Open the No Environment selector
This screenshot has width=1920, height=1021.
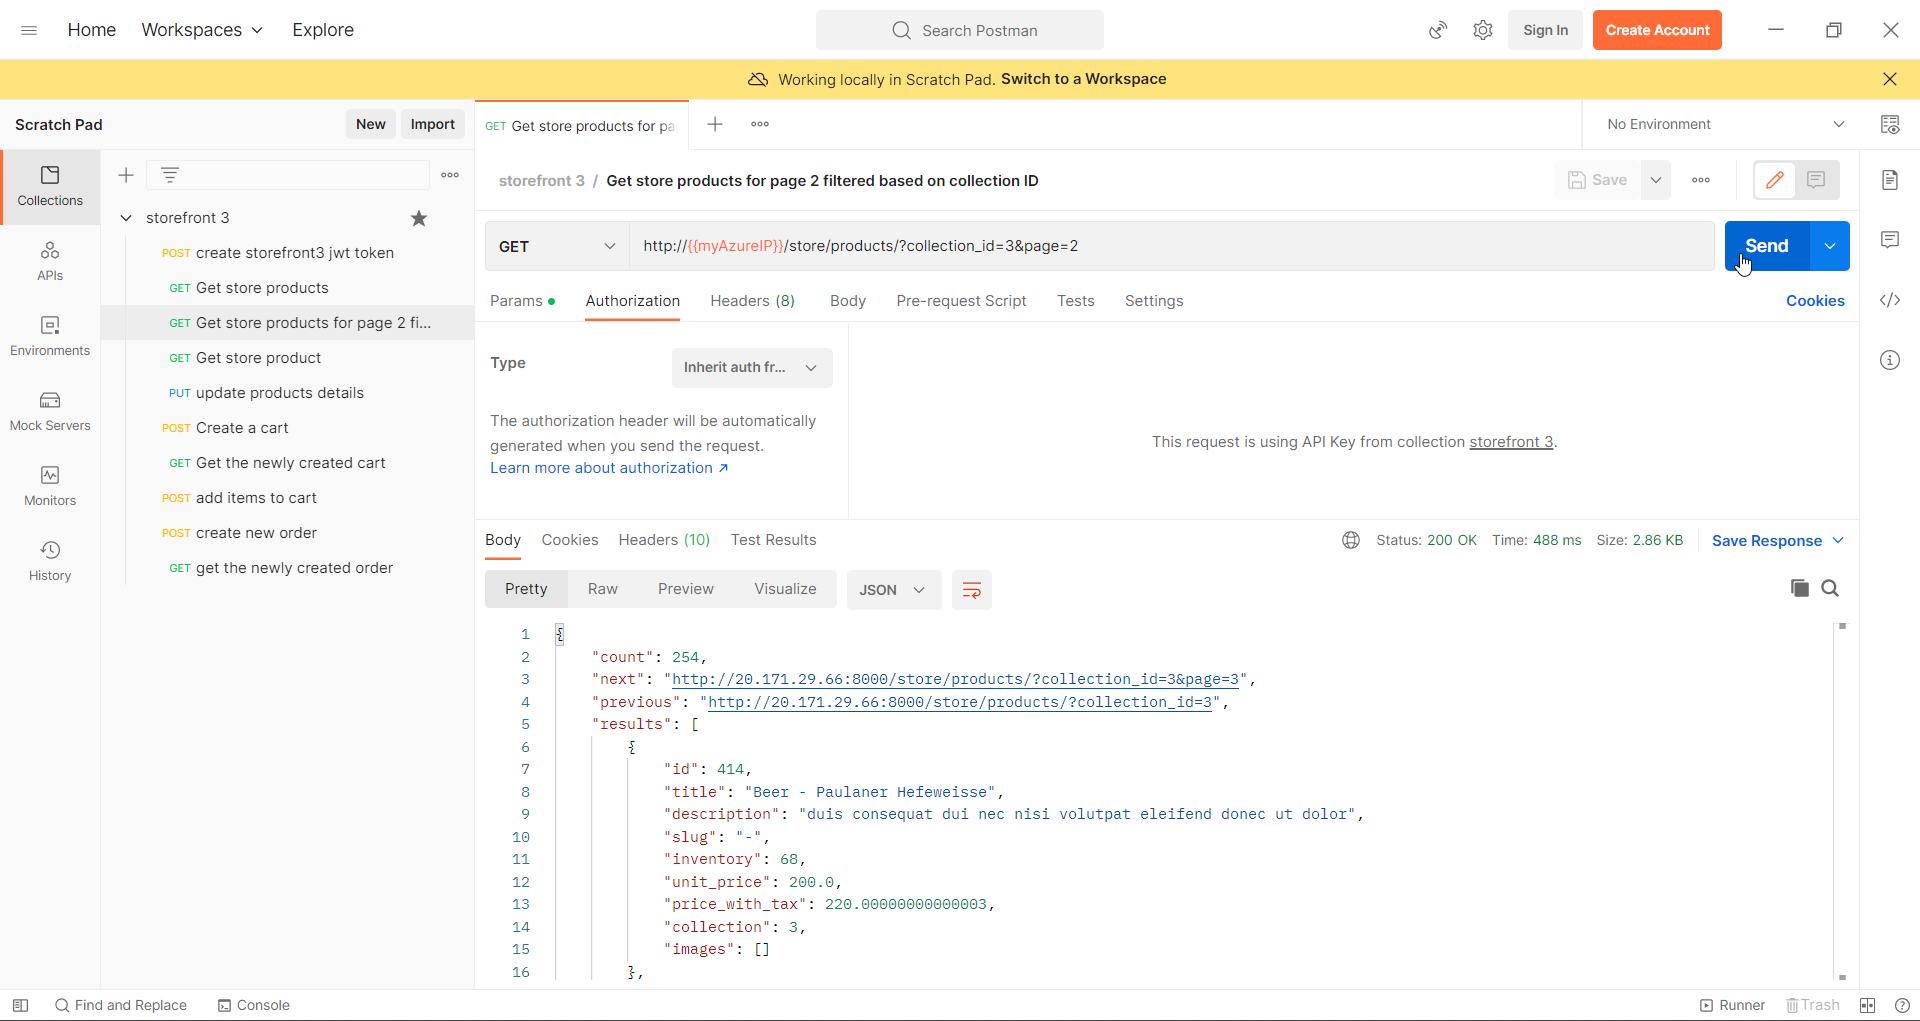[1725, 124]
